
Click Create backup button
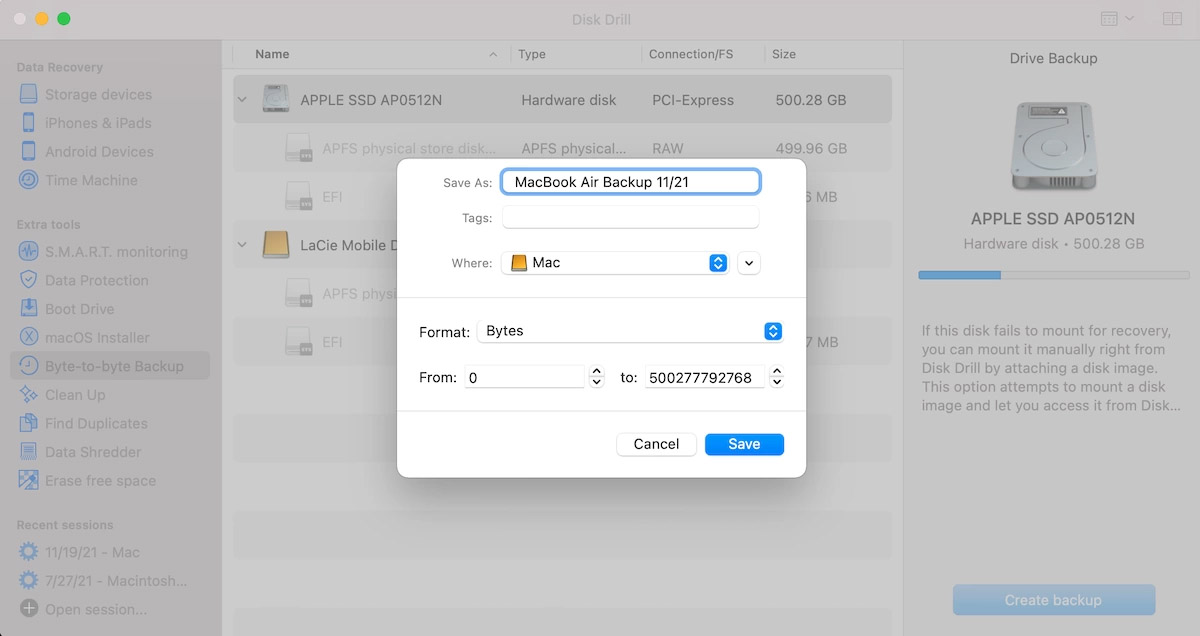tap(1053, 600)
